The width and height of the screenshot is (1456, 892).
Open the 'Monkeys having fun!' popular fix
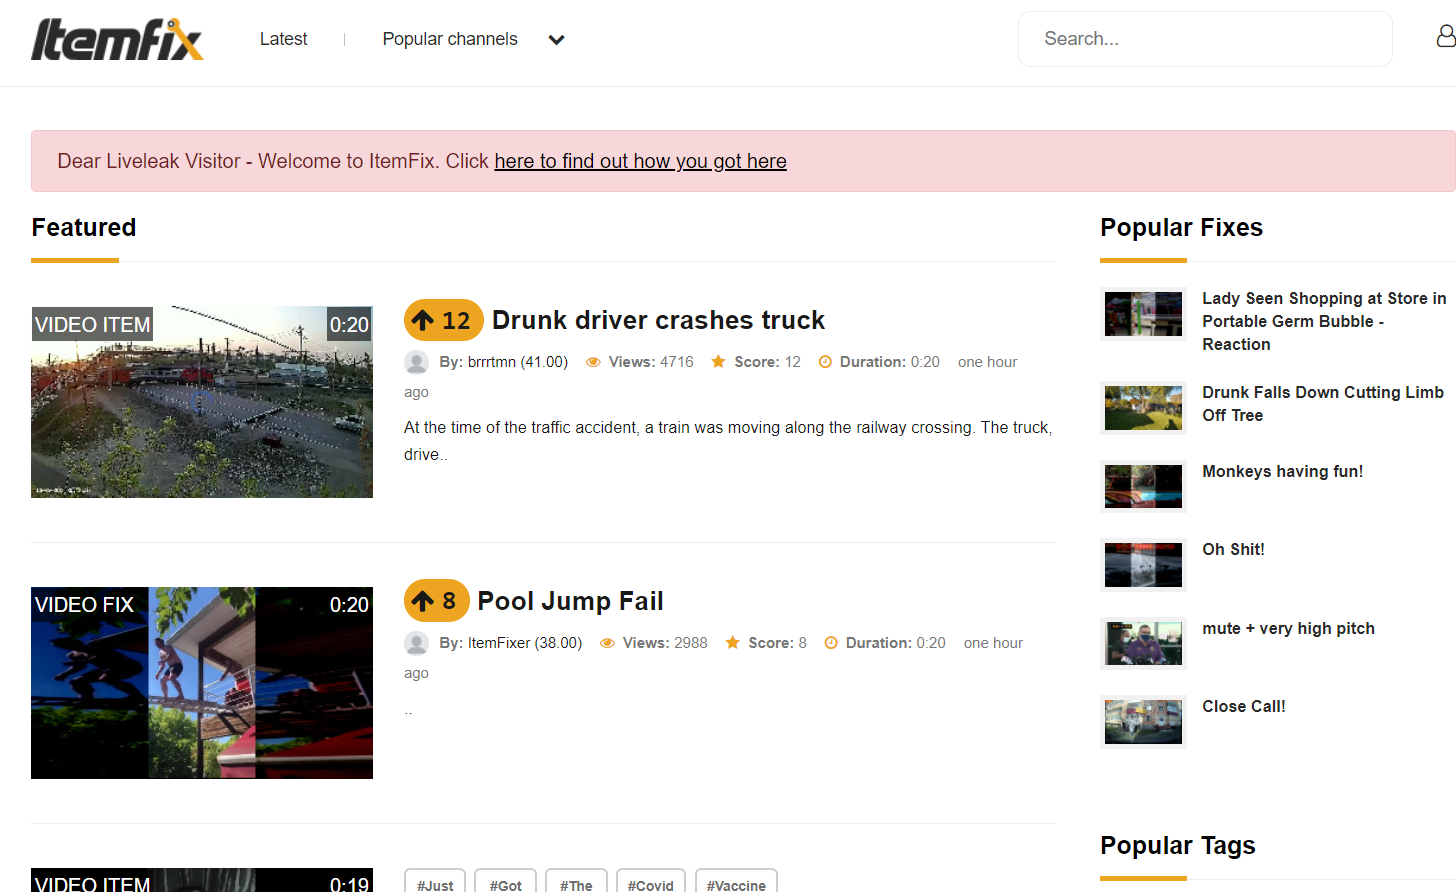pos(1282,471)
